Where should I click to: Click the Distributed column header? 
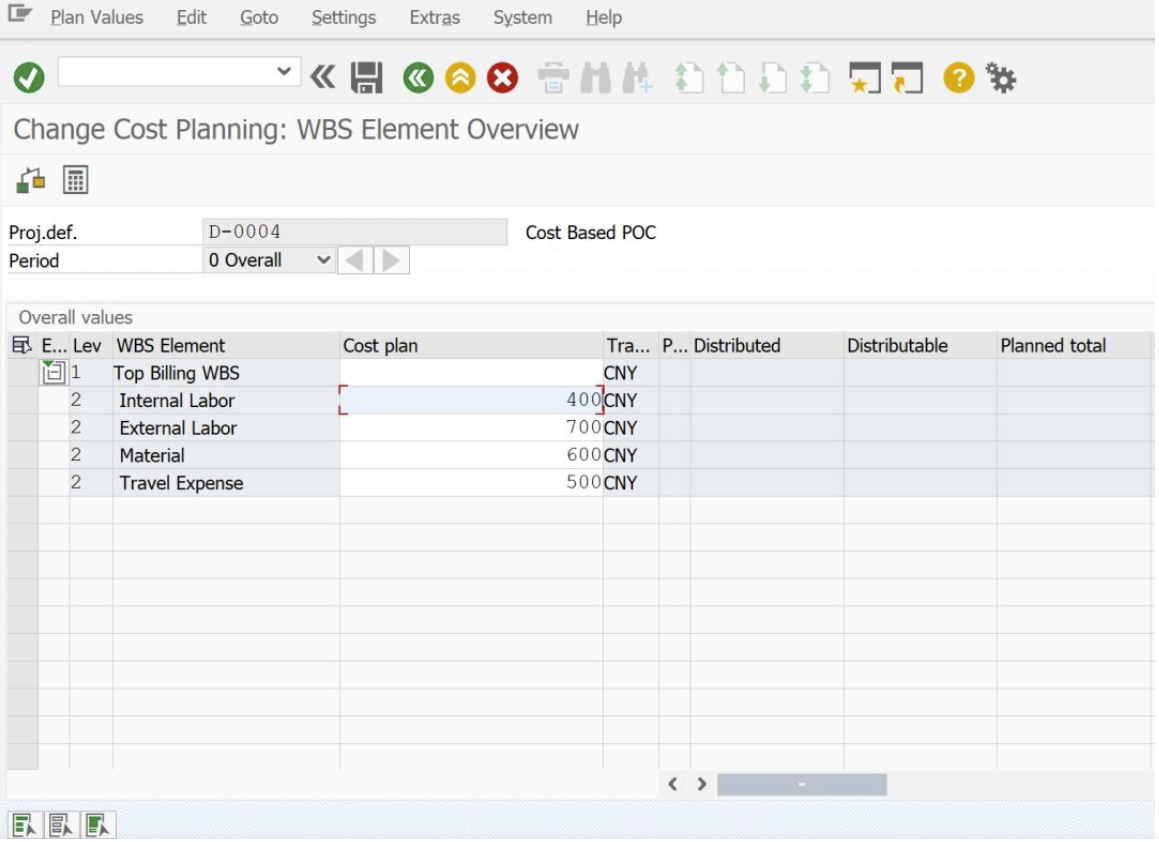point(767,346)
